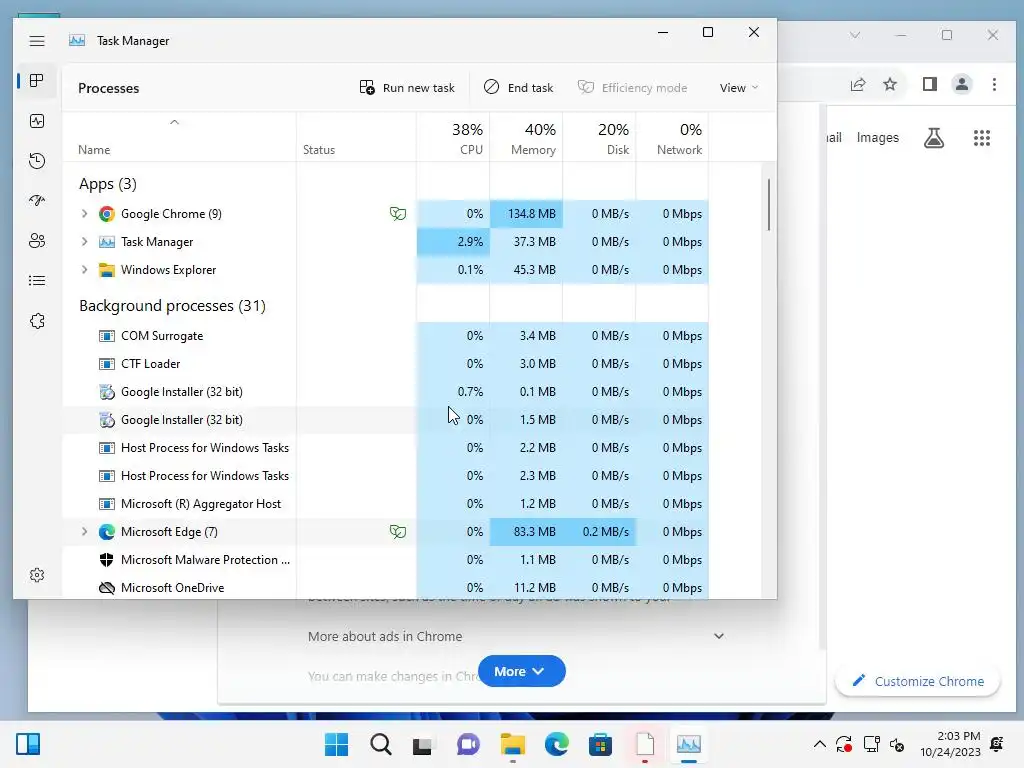This screenshot has height=768, width=1024.
Task: Select Microsoft (R) Aggregator Host process
Action: click(x=385, y=504)
